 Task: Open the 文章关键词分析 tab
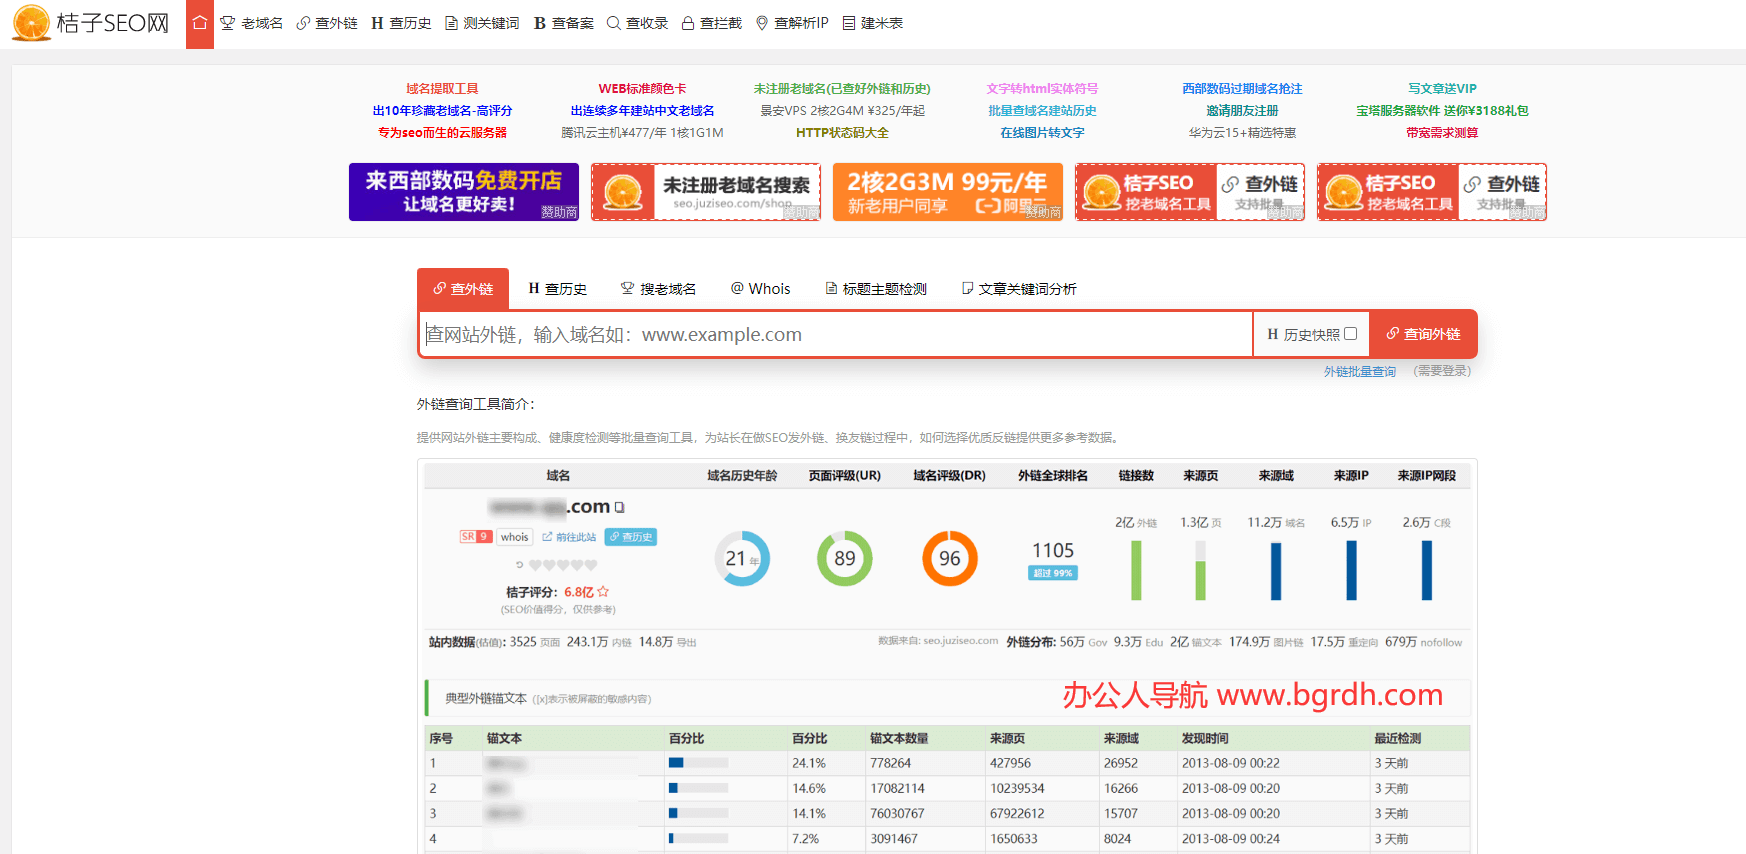click(x=1019, y=289)
